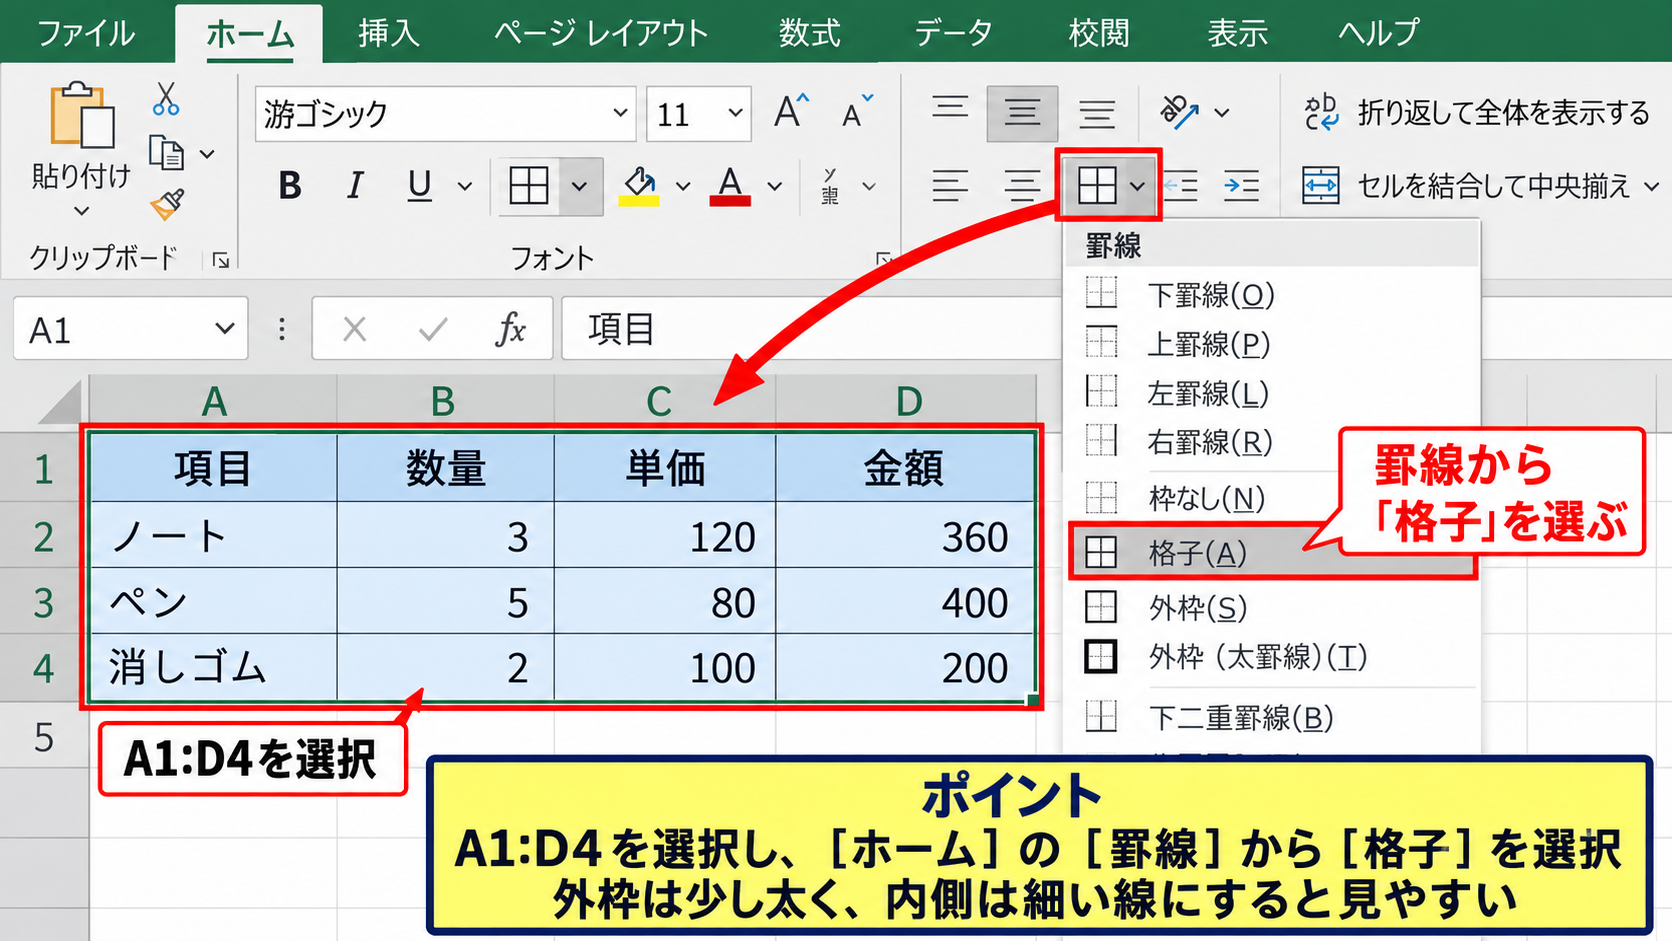Increase indent with right arrow icon
The image size is (1672, 941).
click(1242, 186)
